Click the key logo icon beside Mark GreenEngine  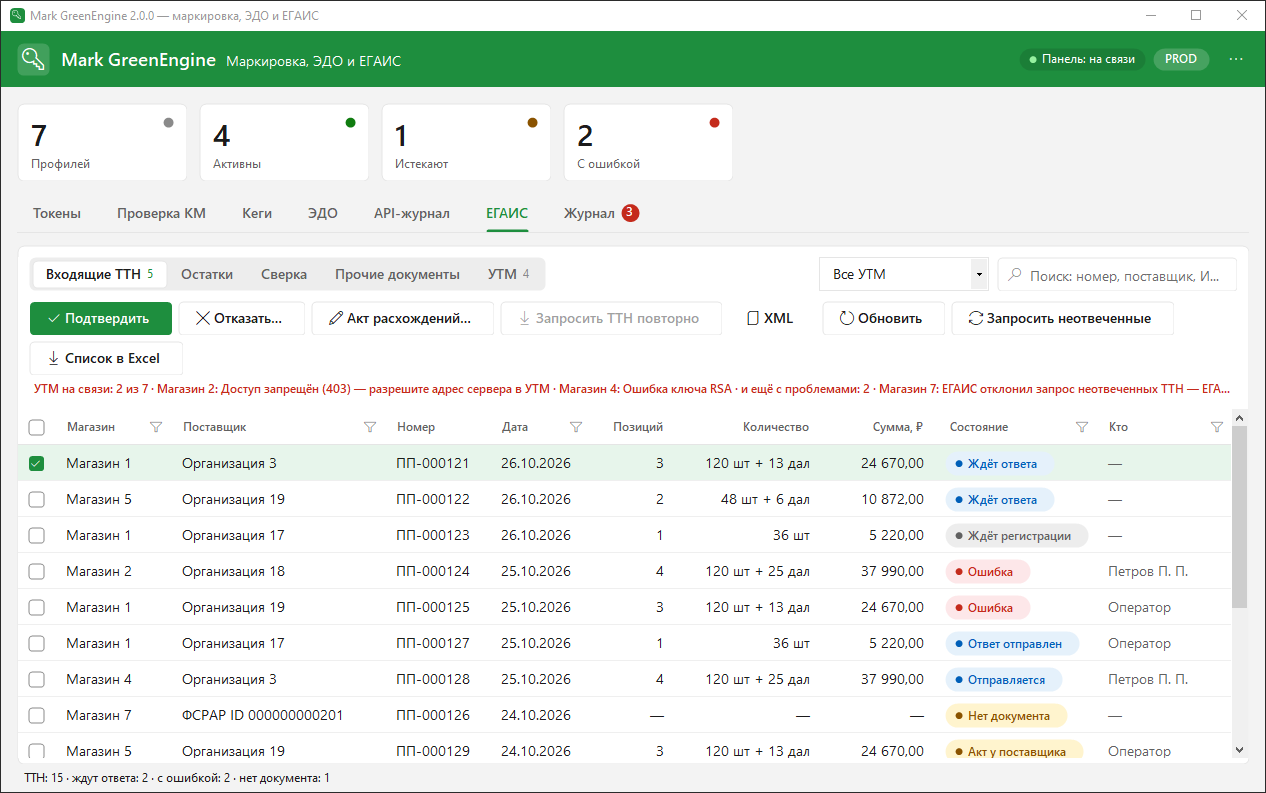(x=34, y=59)
